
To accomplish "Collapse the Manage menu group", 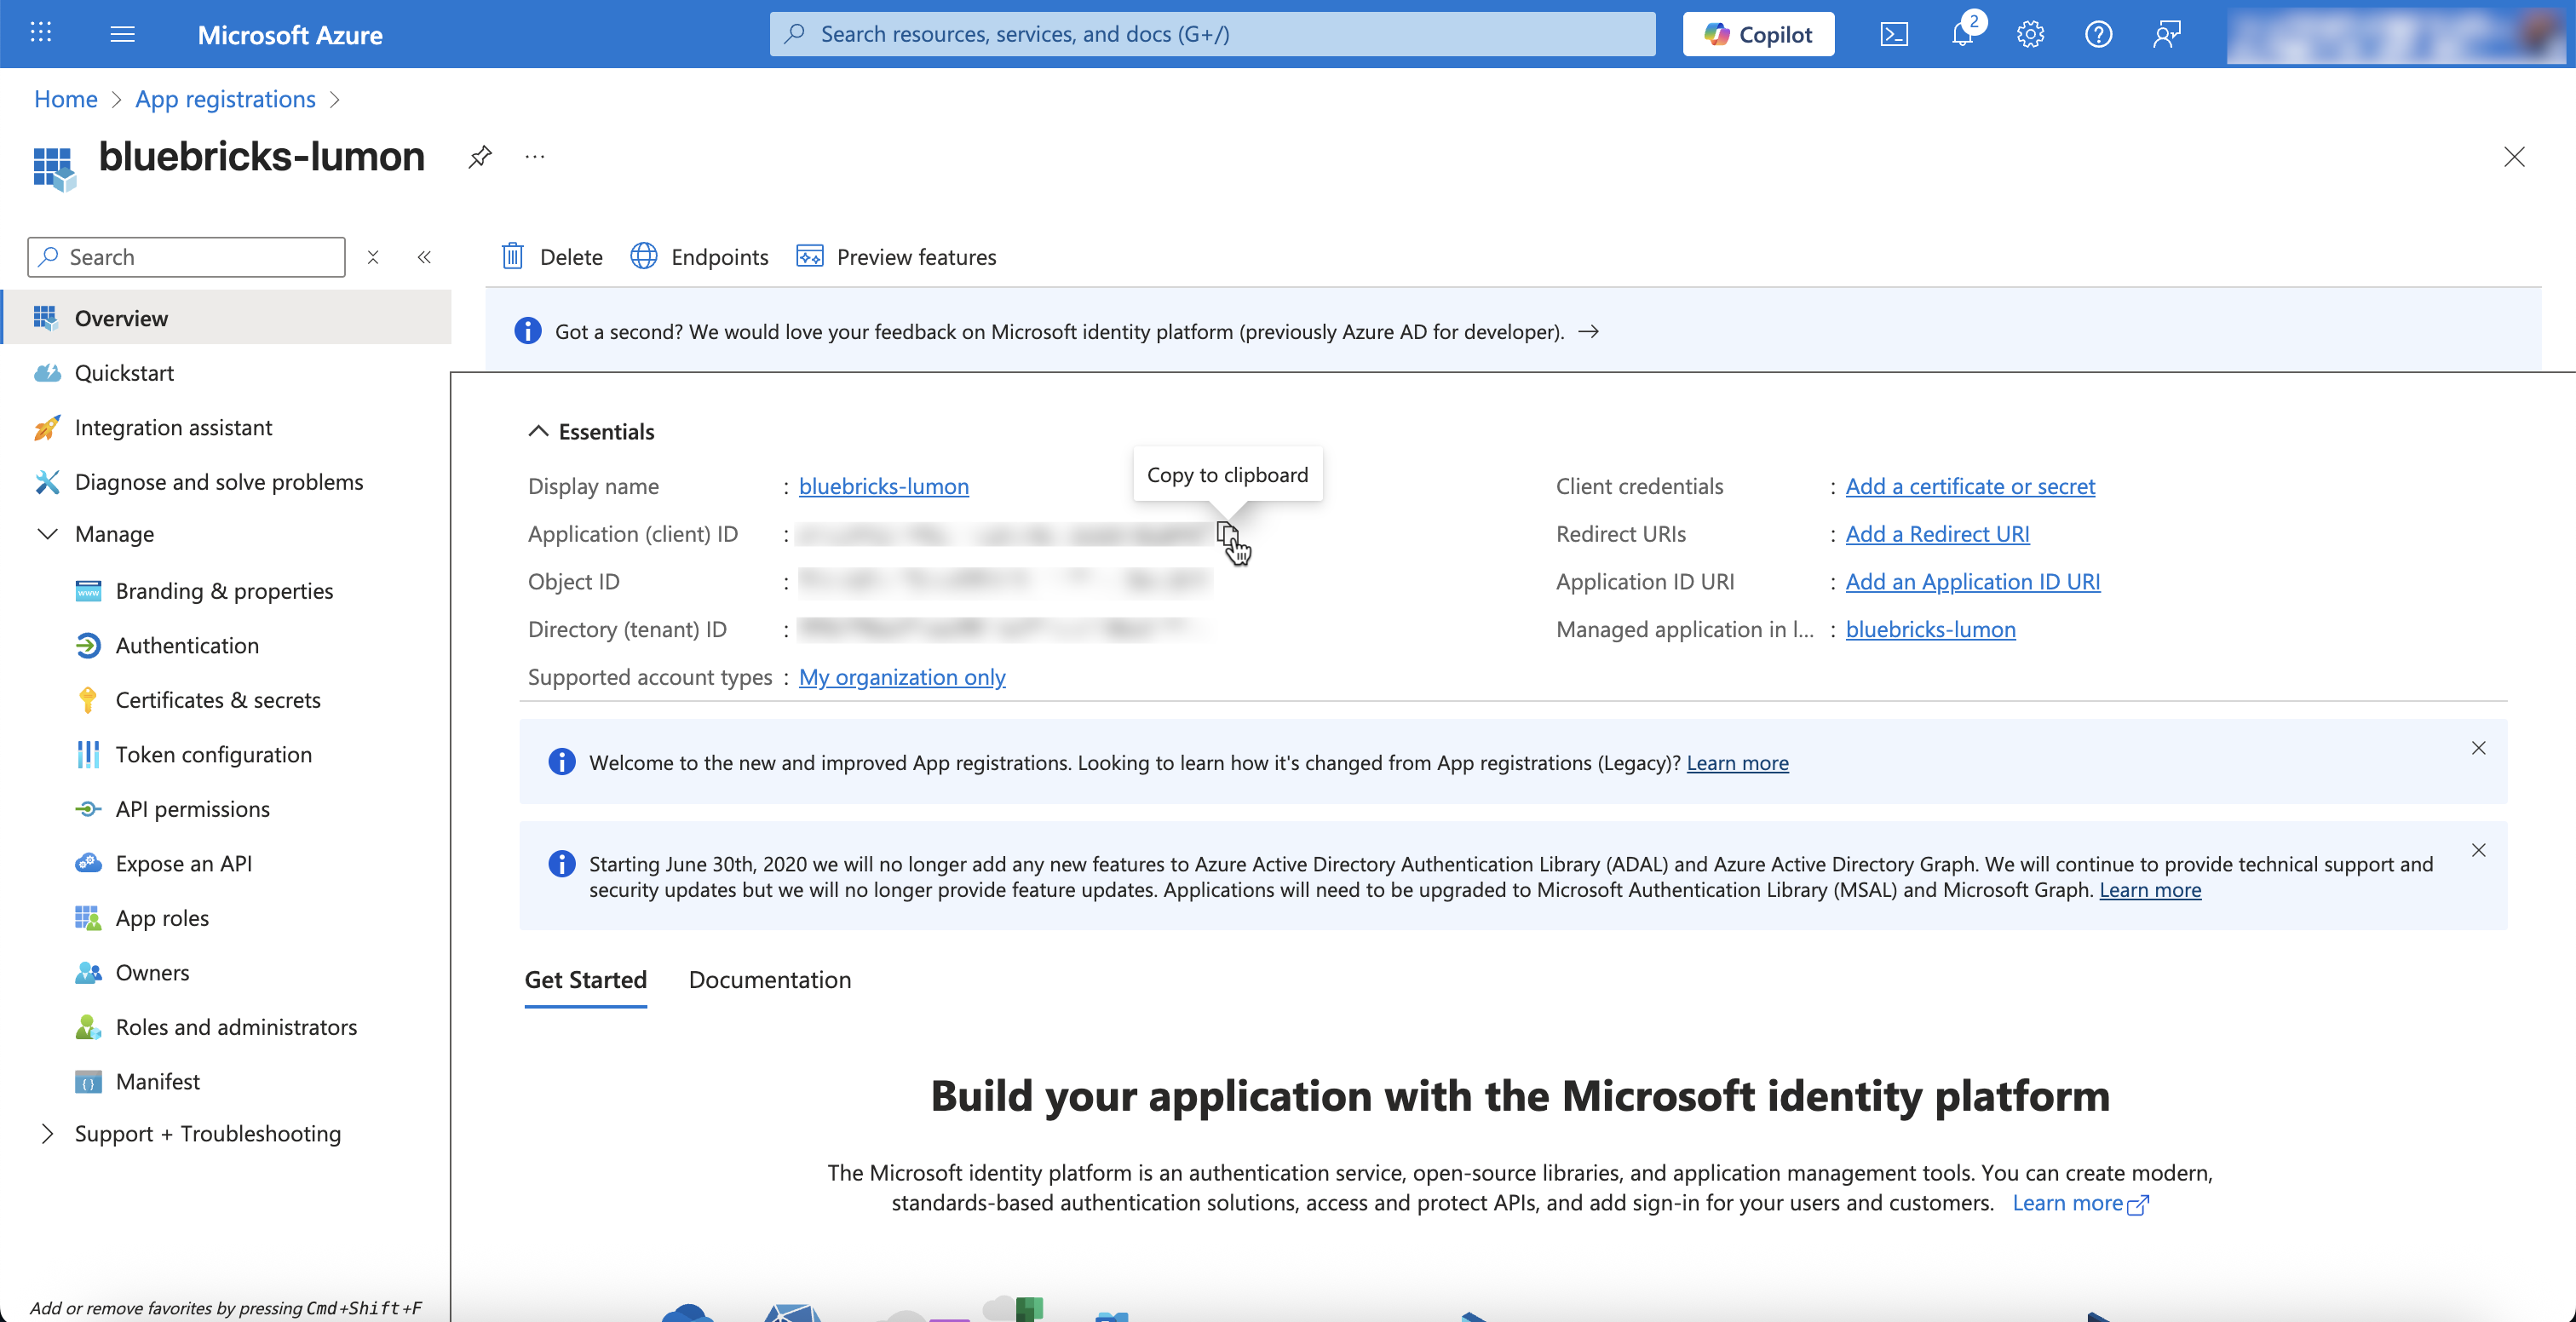I will 47,534.
